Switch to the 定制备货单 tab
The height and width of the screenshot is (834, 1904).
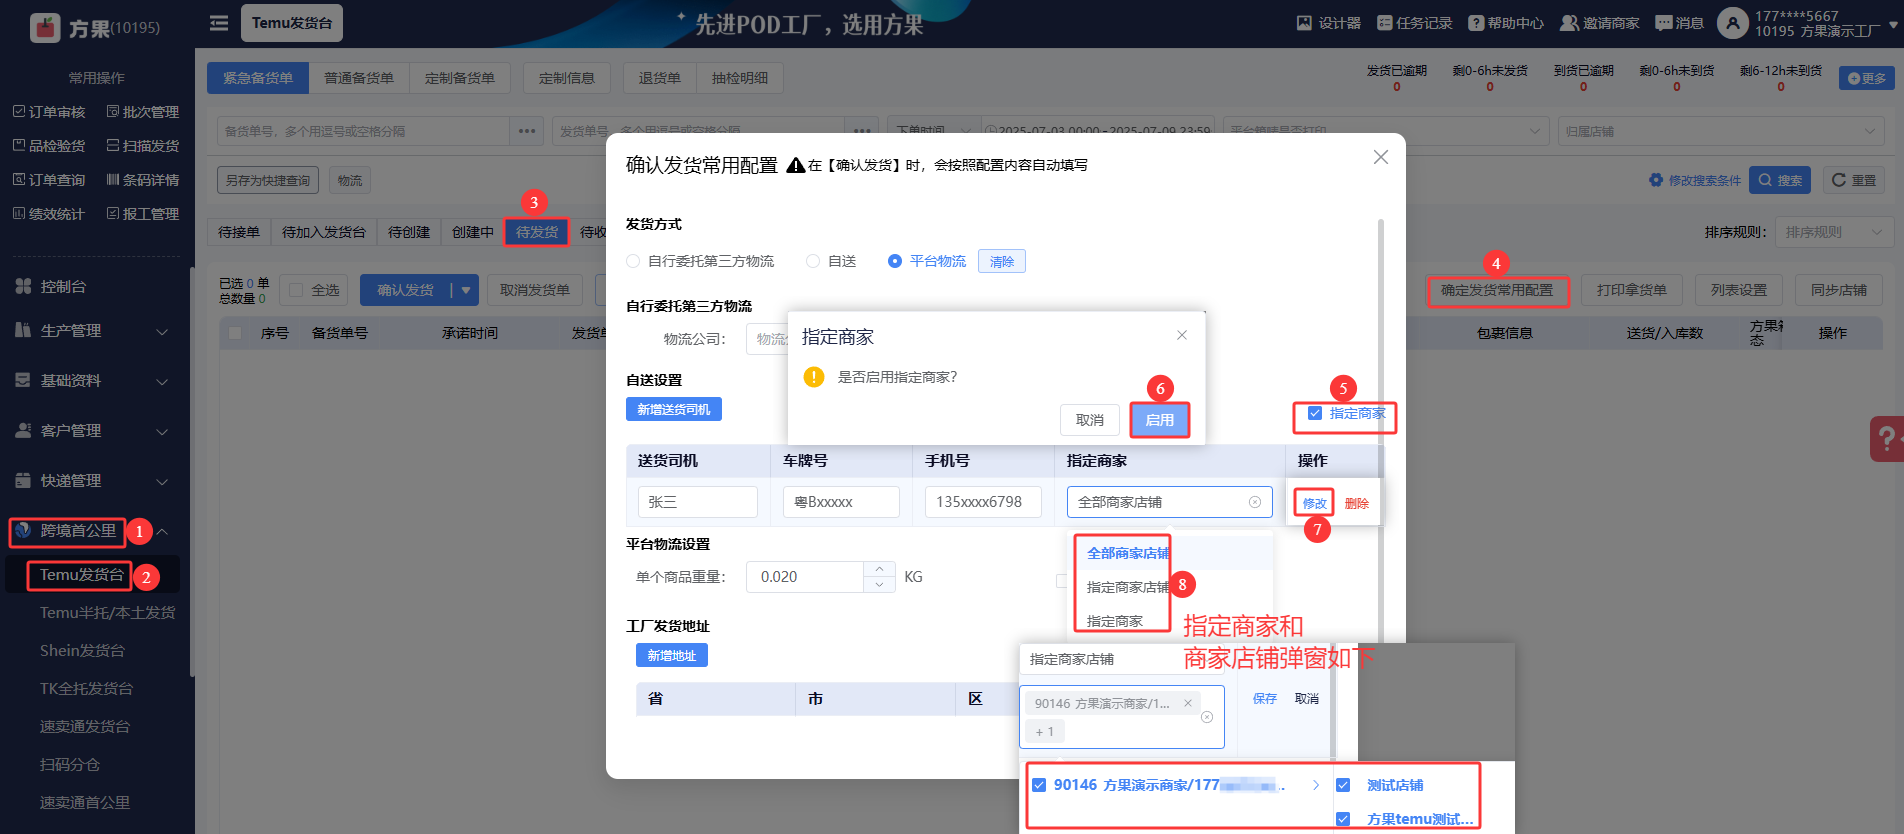point(460,78)
